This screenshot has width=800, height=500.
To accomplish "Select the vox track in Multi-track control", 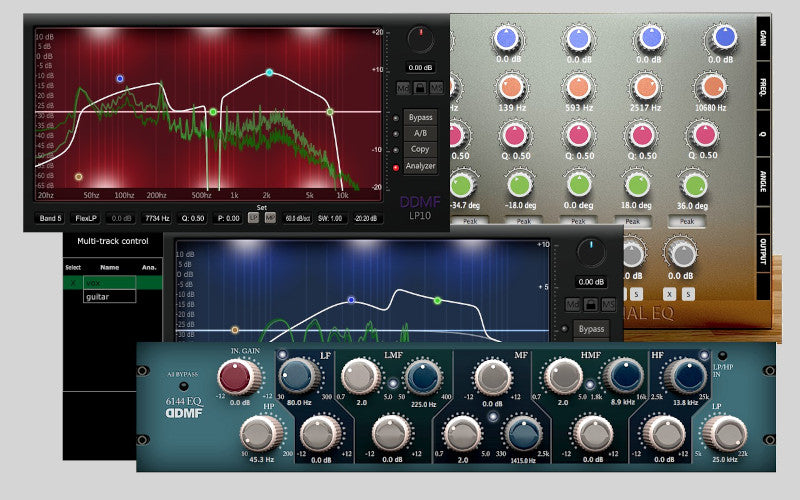I will tap(109, 283).
